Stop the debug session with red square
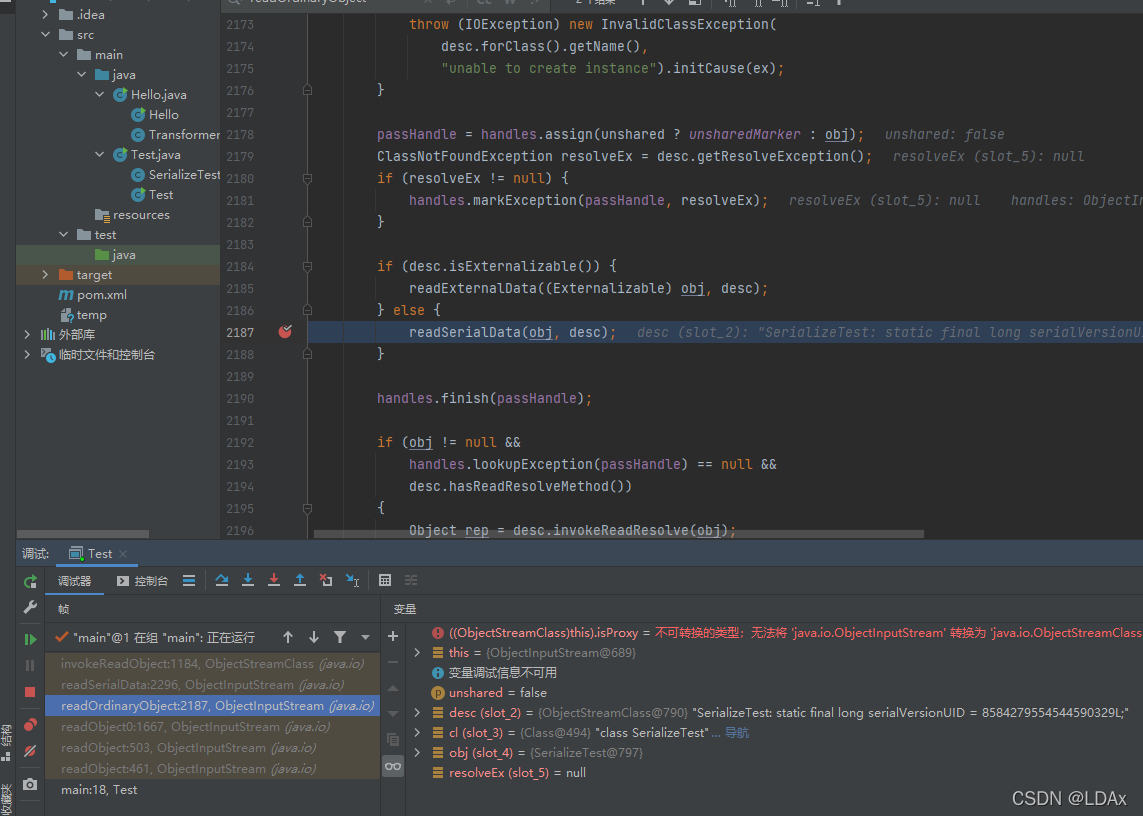This screenshot has width=1143, height=816. (30, 691)
